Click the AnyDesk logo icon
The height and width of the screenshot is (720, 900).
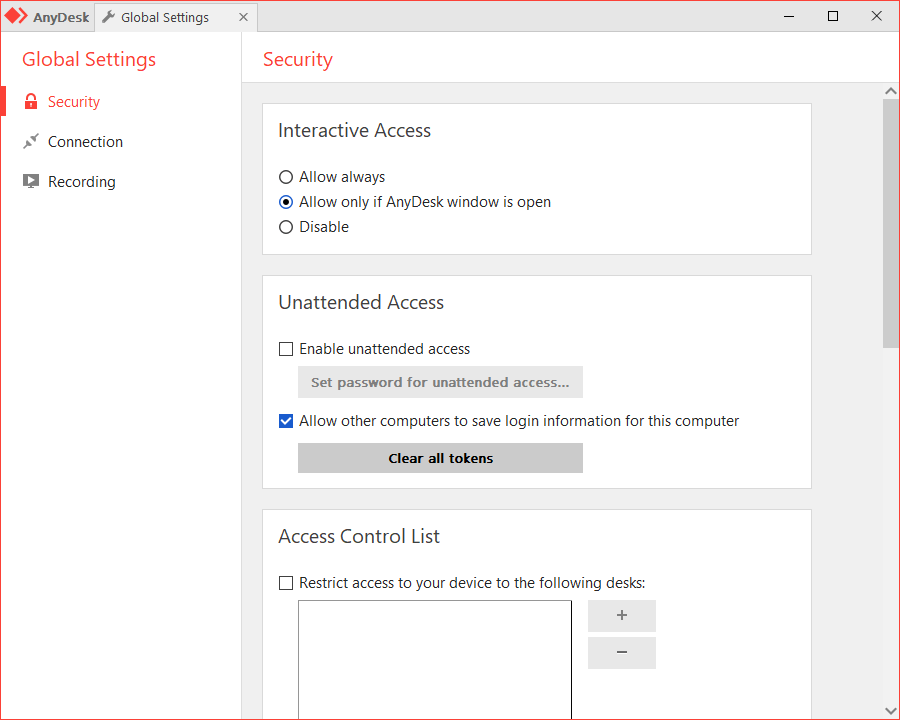pyautogui.click(x=15, y=16)
